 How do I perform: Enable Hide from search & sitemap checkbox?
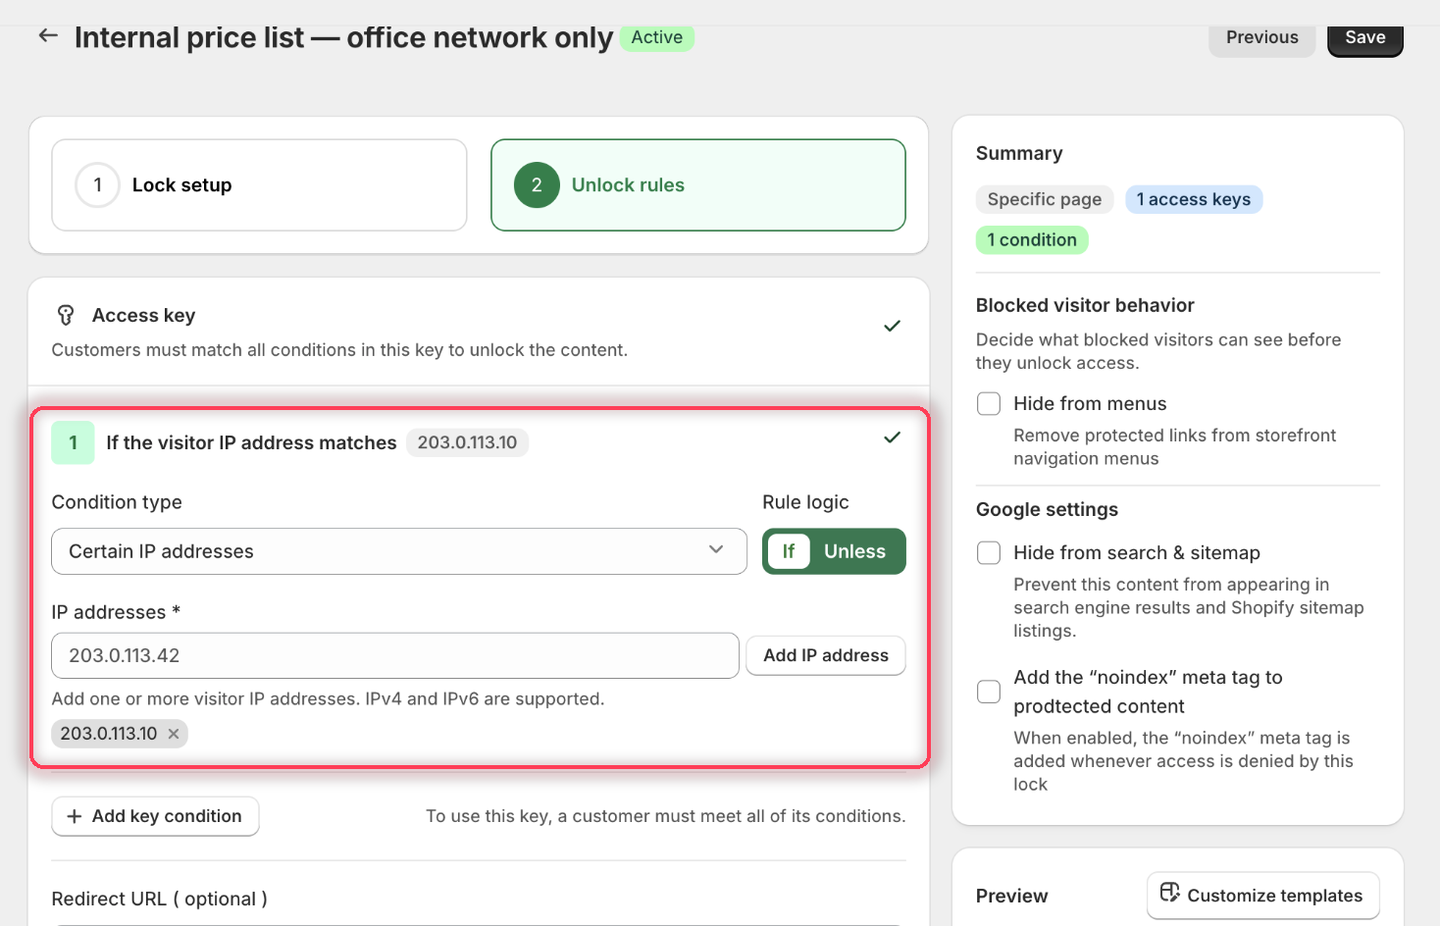pos(989,553)
